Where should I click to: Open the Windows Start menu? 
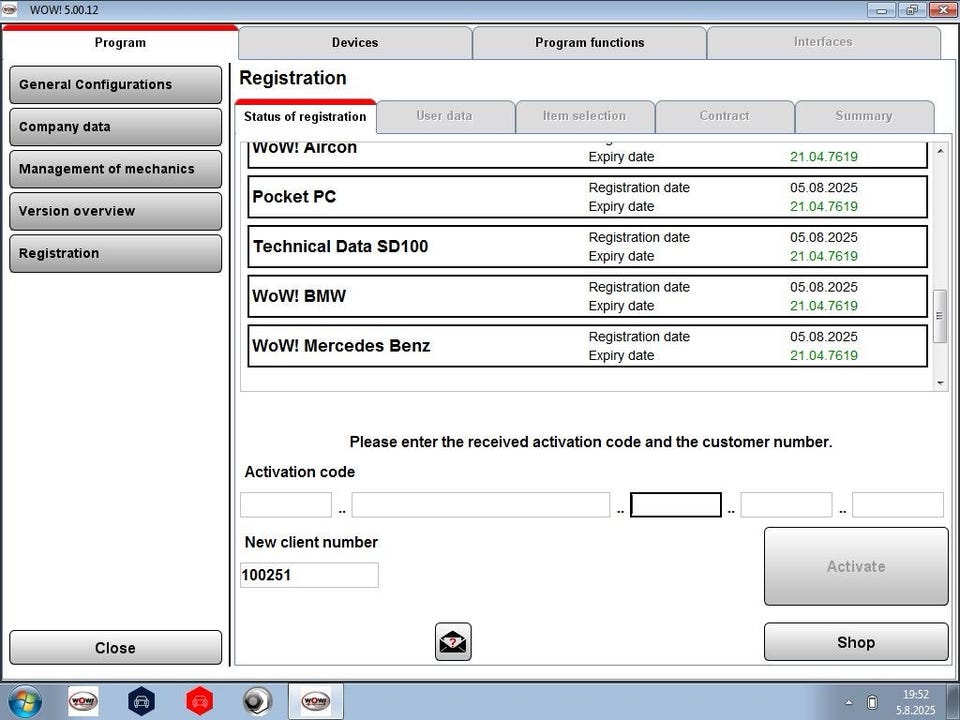pos(25,701)
